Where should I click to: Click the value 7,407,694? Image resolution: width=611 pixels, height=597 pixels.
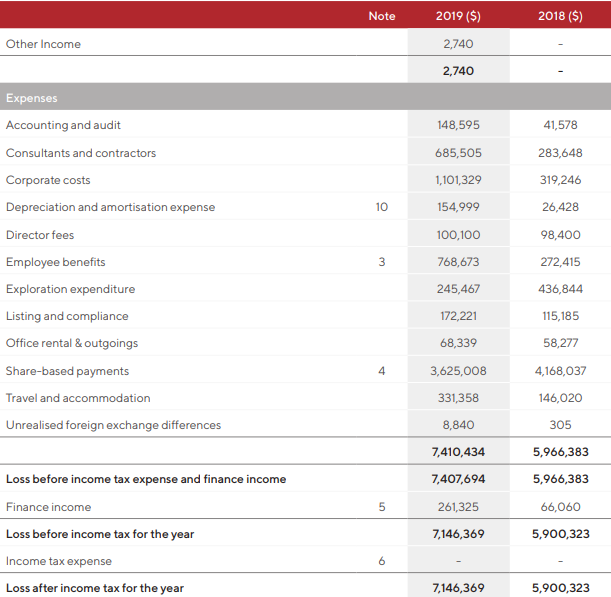[458, 479]
